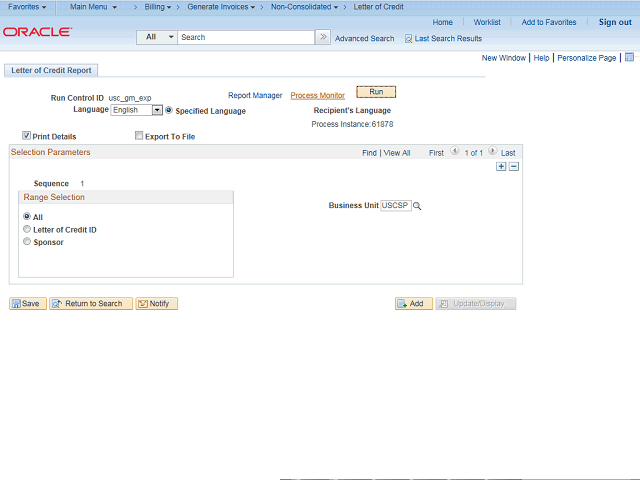The image size is (640, 480).
Task: Click the page grid icon beside Personalize Page
Action: pyautogui.click(x=629, y=57)
